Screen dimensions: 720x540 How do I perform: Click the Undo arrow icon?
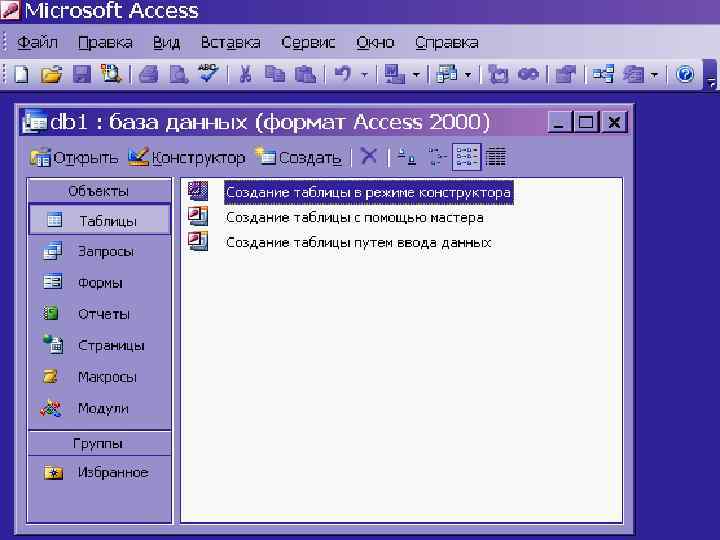[x=343, y=74]
